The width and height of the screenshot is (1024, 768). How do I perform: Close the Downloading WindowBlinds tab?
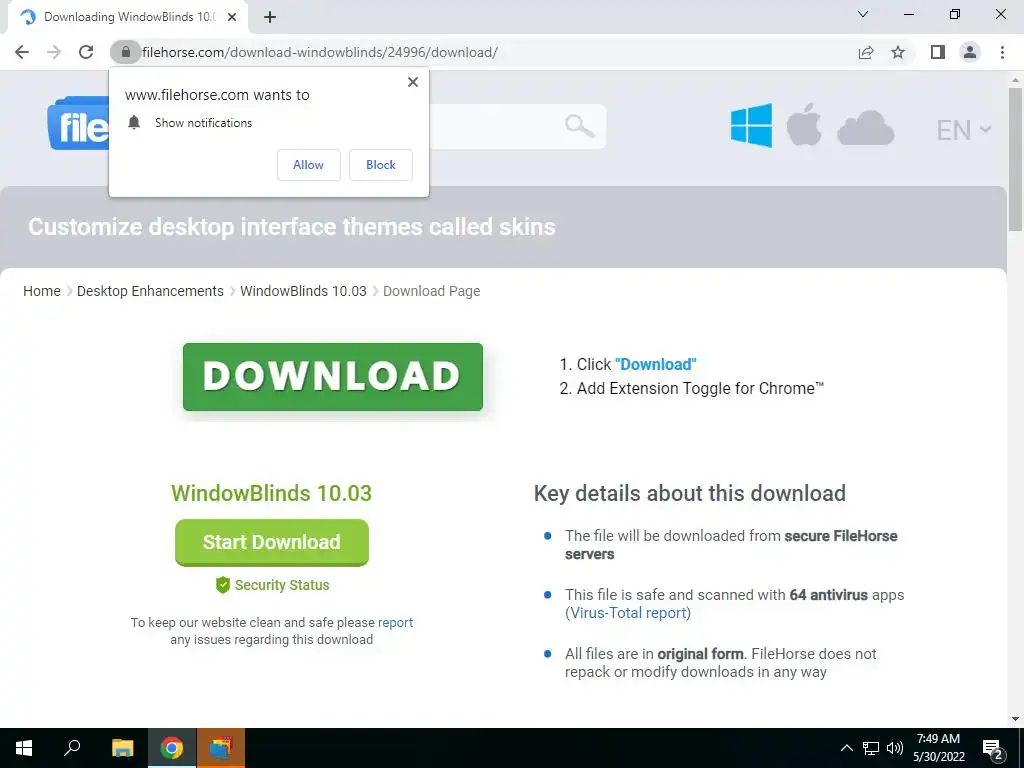pos(232,18)
